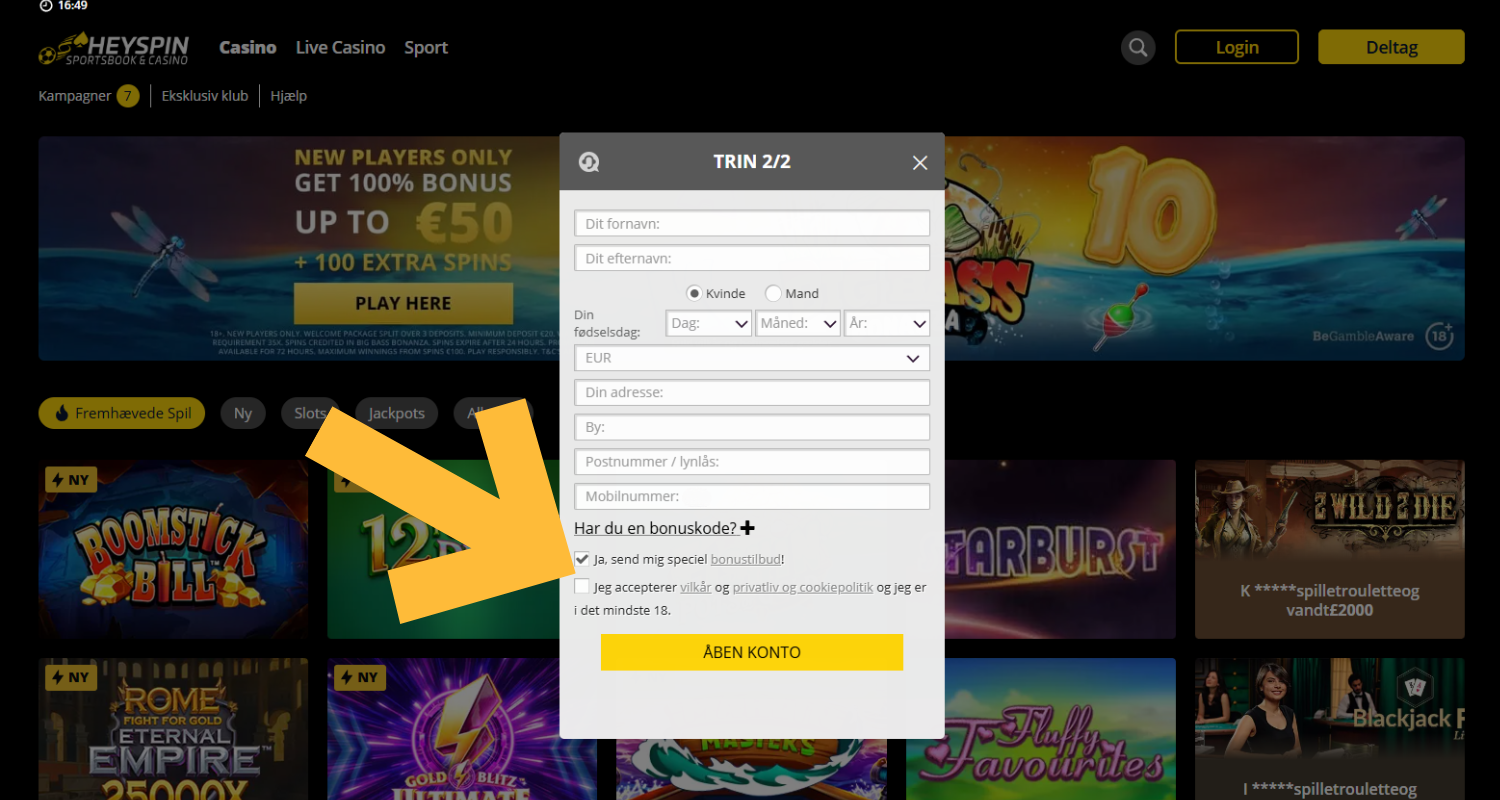Open the Casino tab
1500x800 pixels.
tap(248, 47)
